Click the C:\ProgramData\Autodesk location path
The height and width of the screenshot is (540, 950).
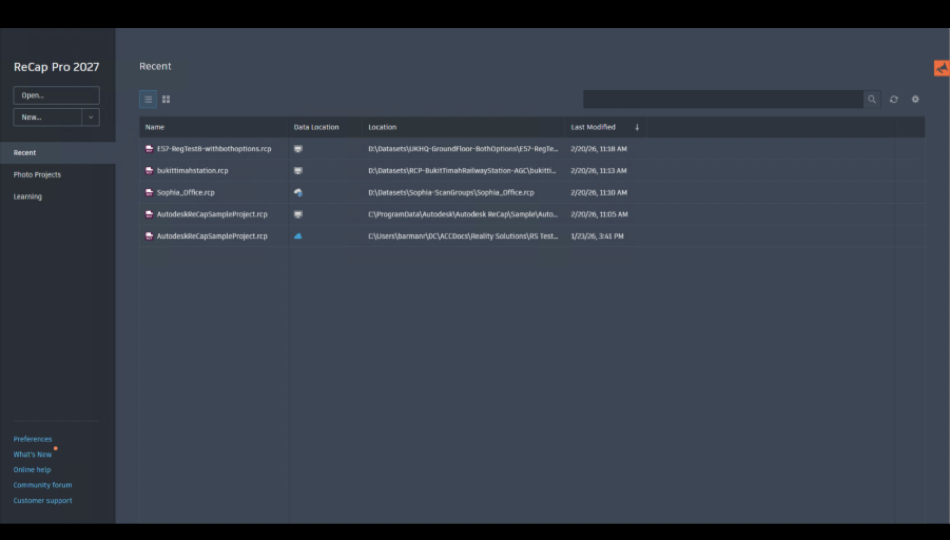pos(463,214)
